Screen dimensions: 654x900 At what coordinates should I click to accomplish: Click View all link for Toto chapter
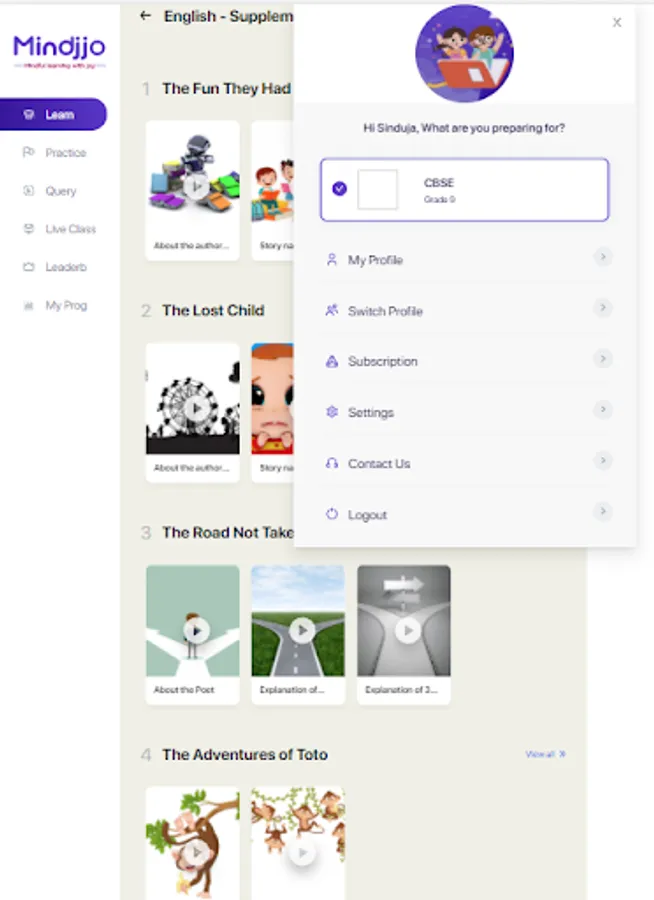545,754
